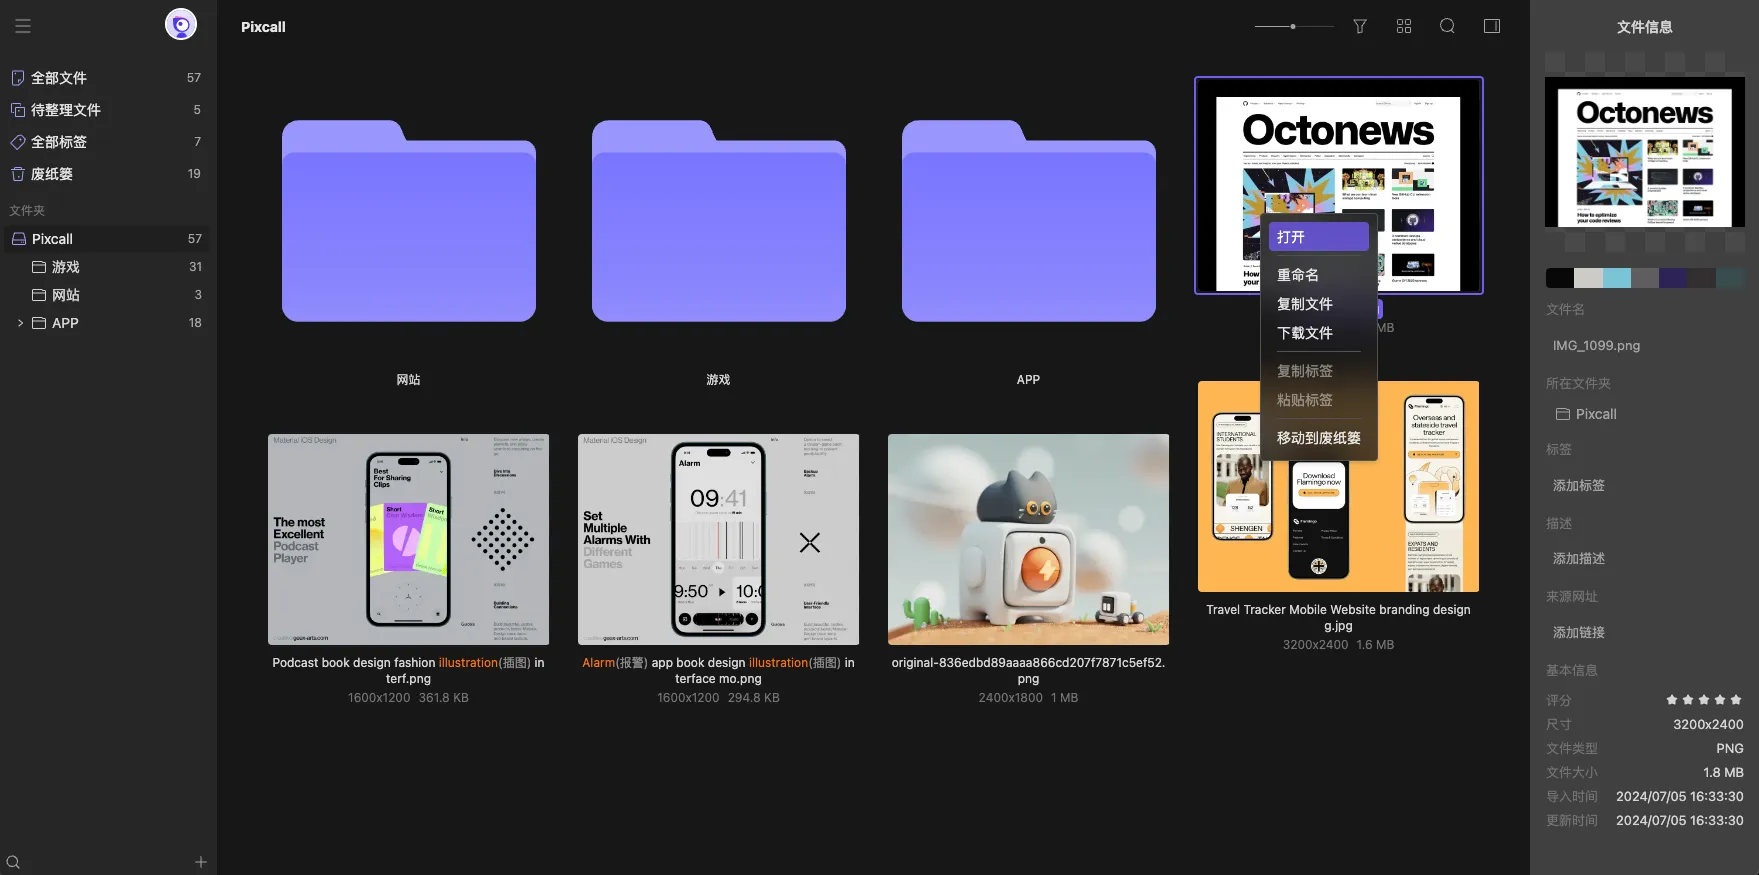
Task: Click the hamburger menu icon
Action: (x=23, y=26)
